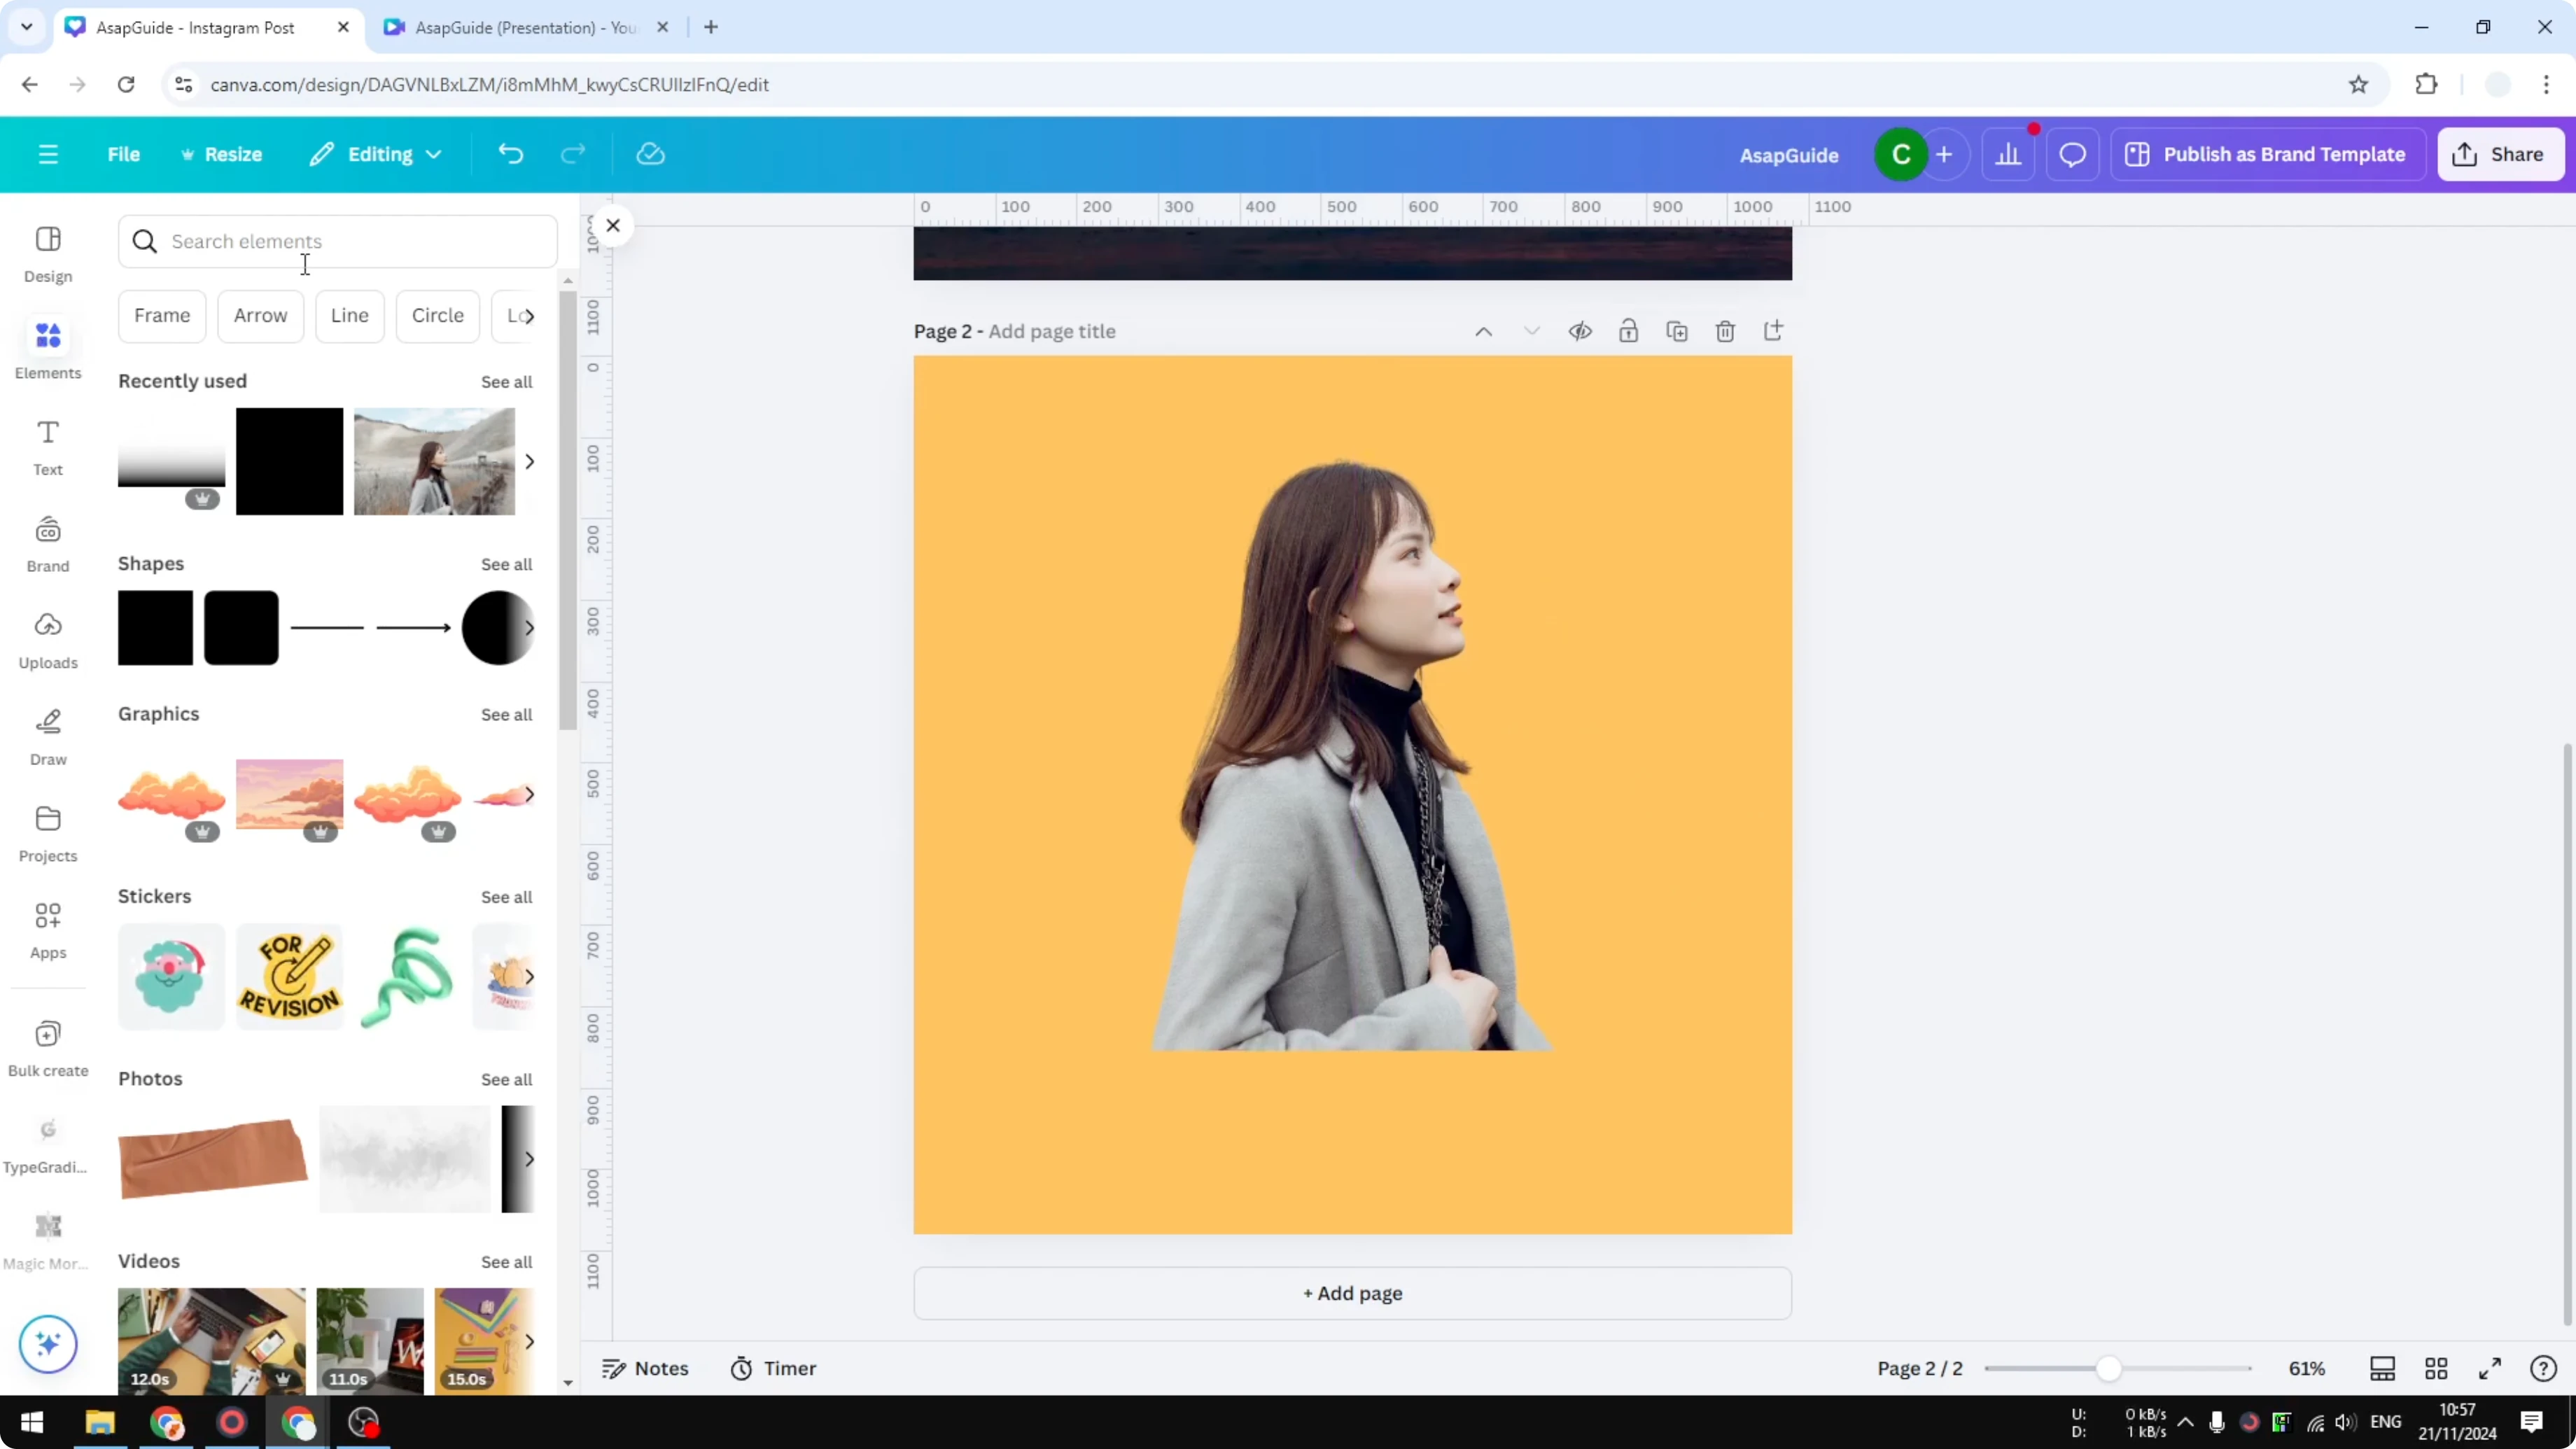Open the Projects panel
Screen dimensions: 2576x1449
(x=47, y=833)
